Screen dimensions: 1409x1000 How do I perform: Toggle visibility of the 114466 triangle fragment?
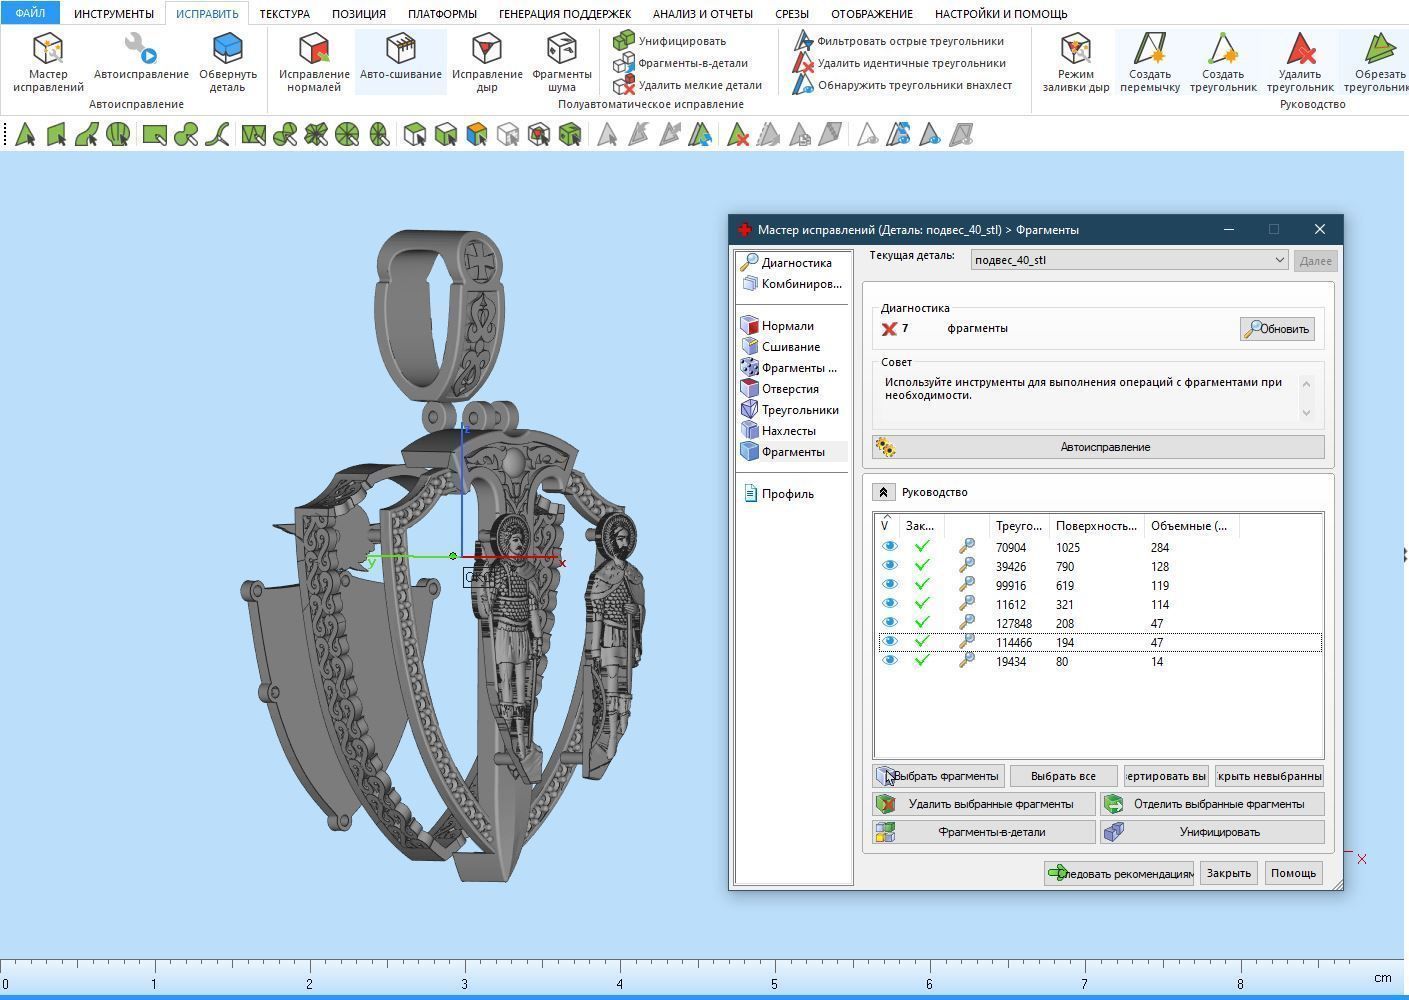(889, 642)
